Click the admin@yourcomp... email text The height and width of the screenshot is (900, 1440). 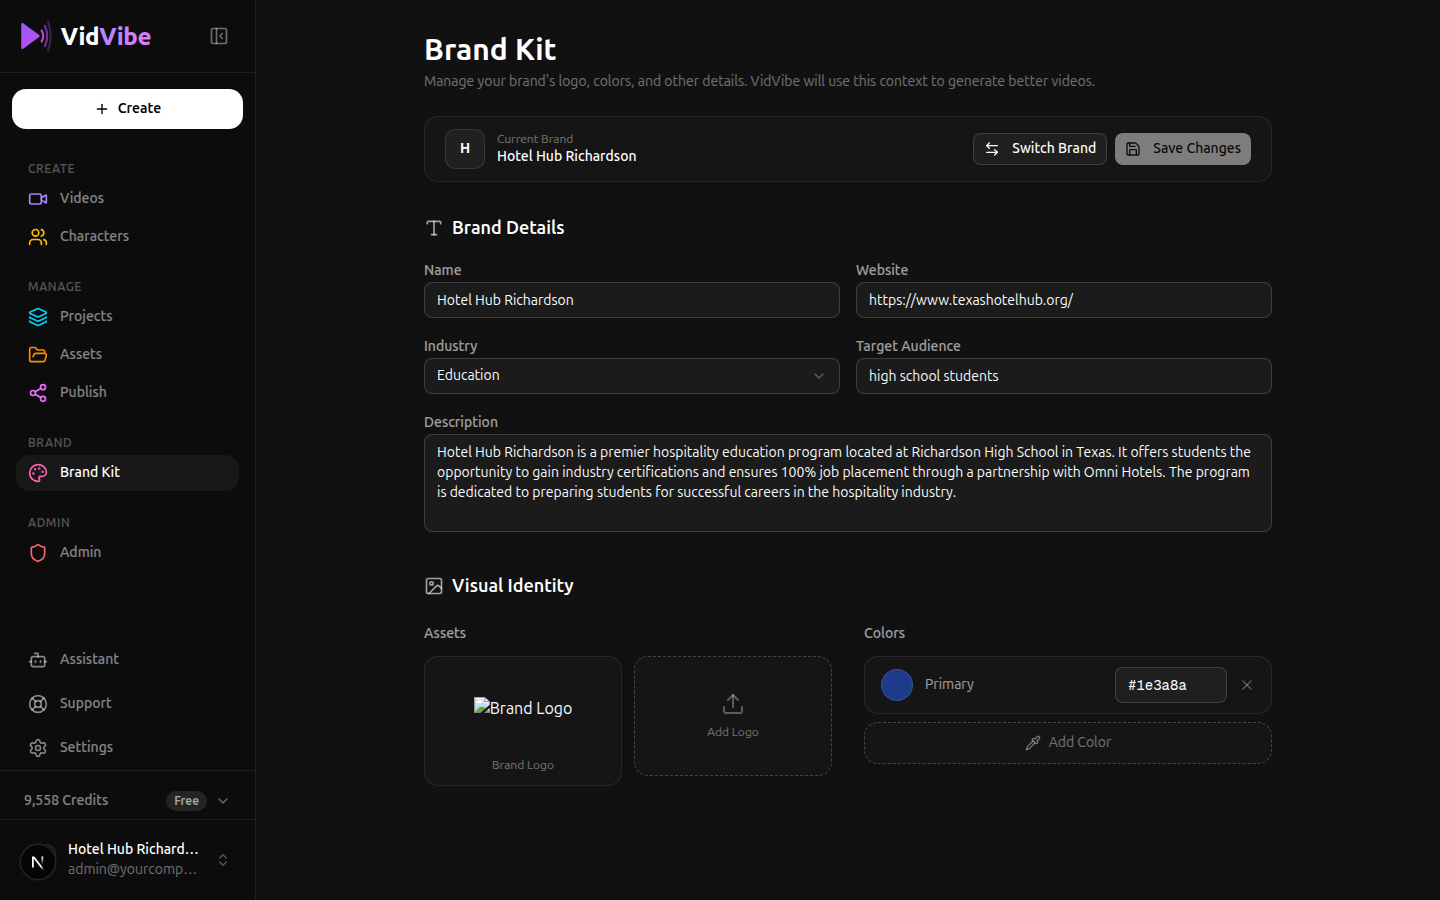[132, 869]
